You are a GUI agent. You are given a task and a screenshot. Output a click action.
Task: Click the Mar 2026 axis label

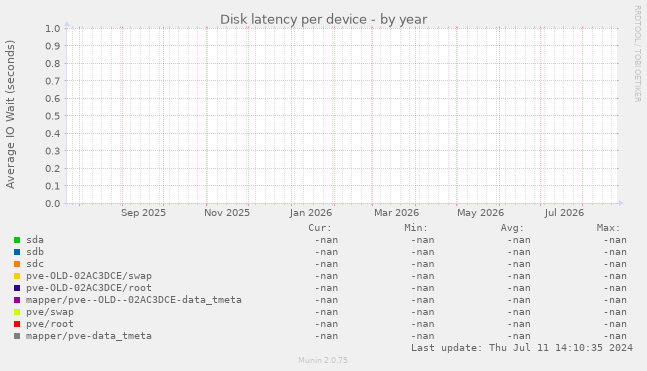click(397, 213)
